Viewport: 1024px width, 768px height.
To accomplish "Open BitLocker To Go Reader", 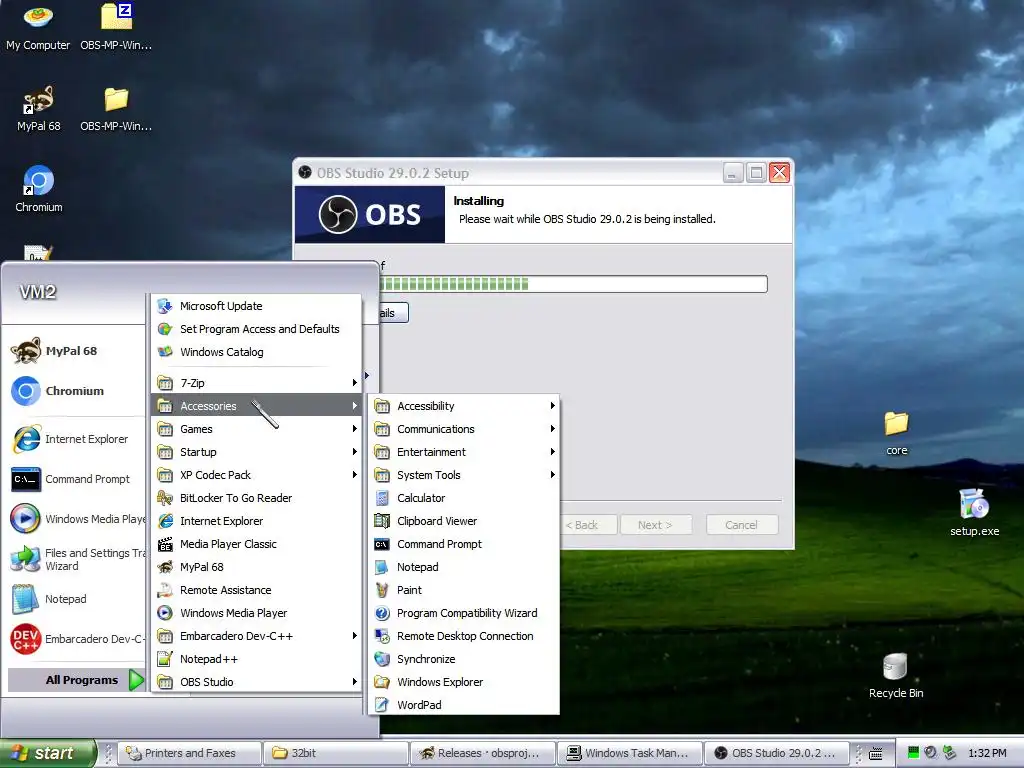I will [257, 498].
